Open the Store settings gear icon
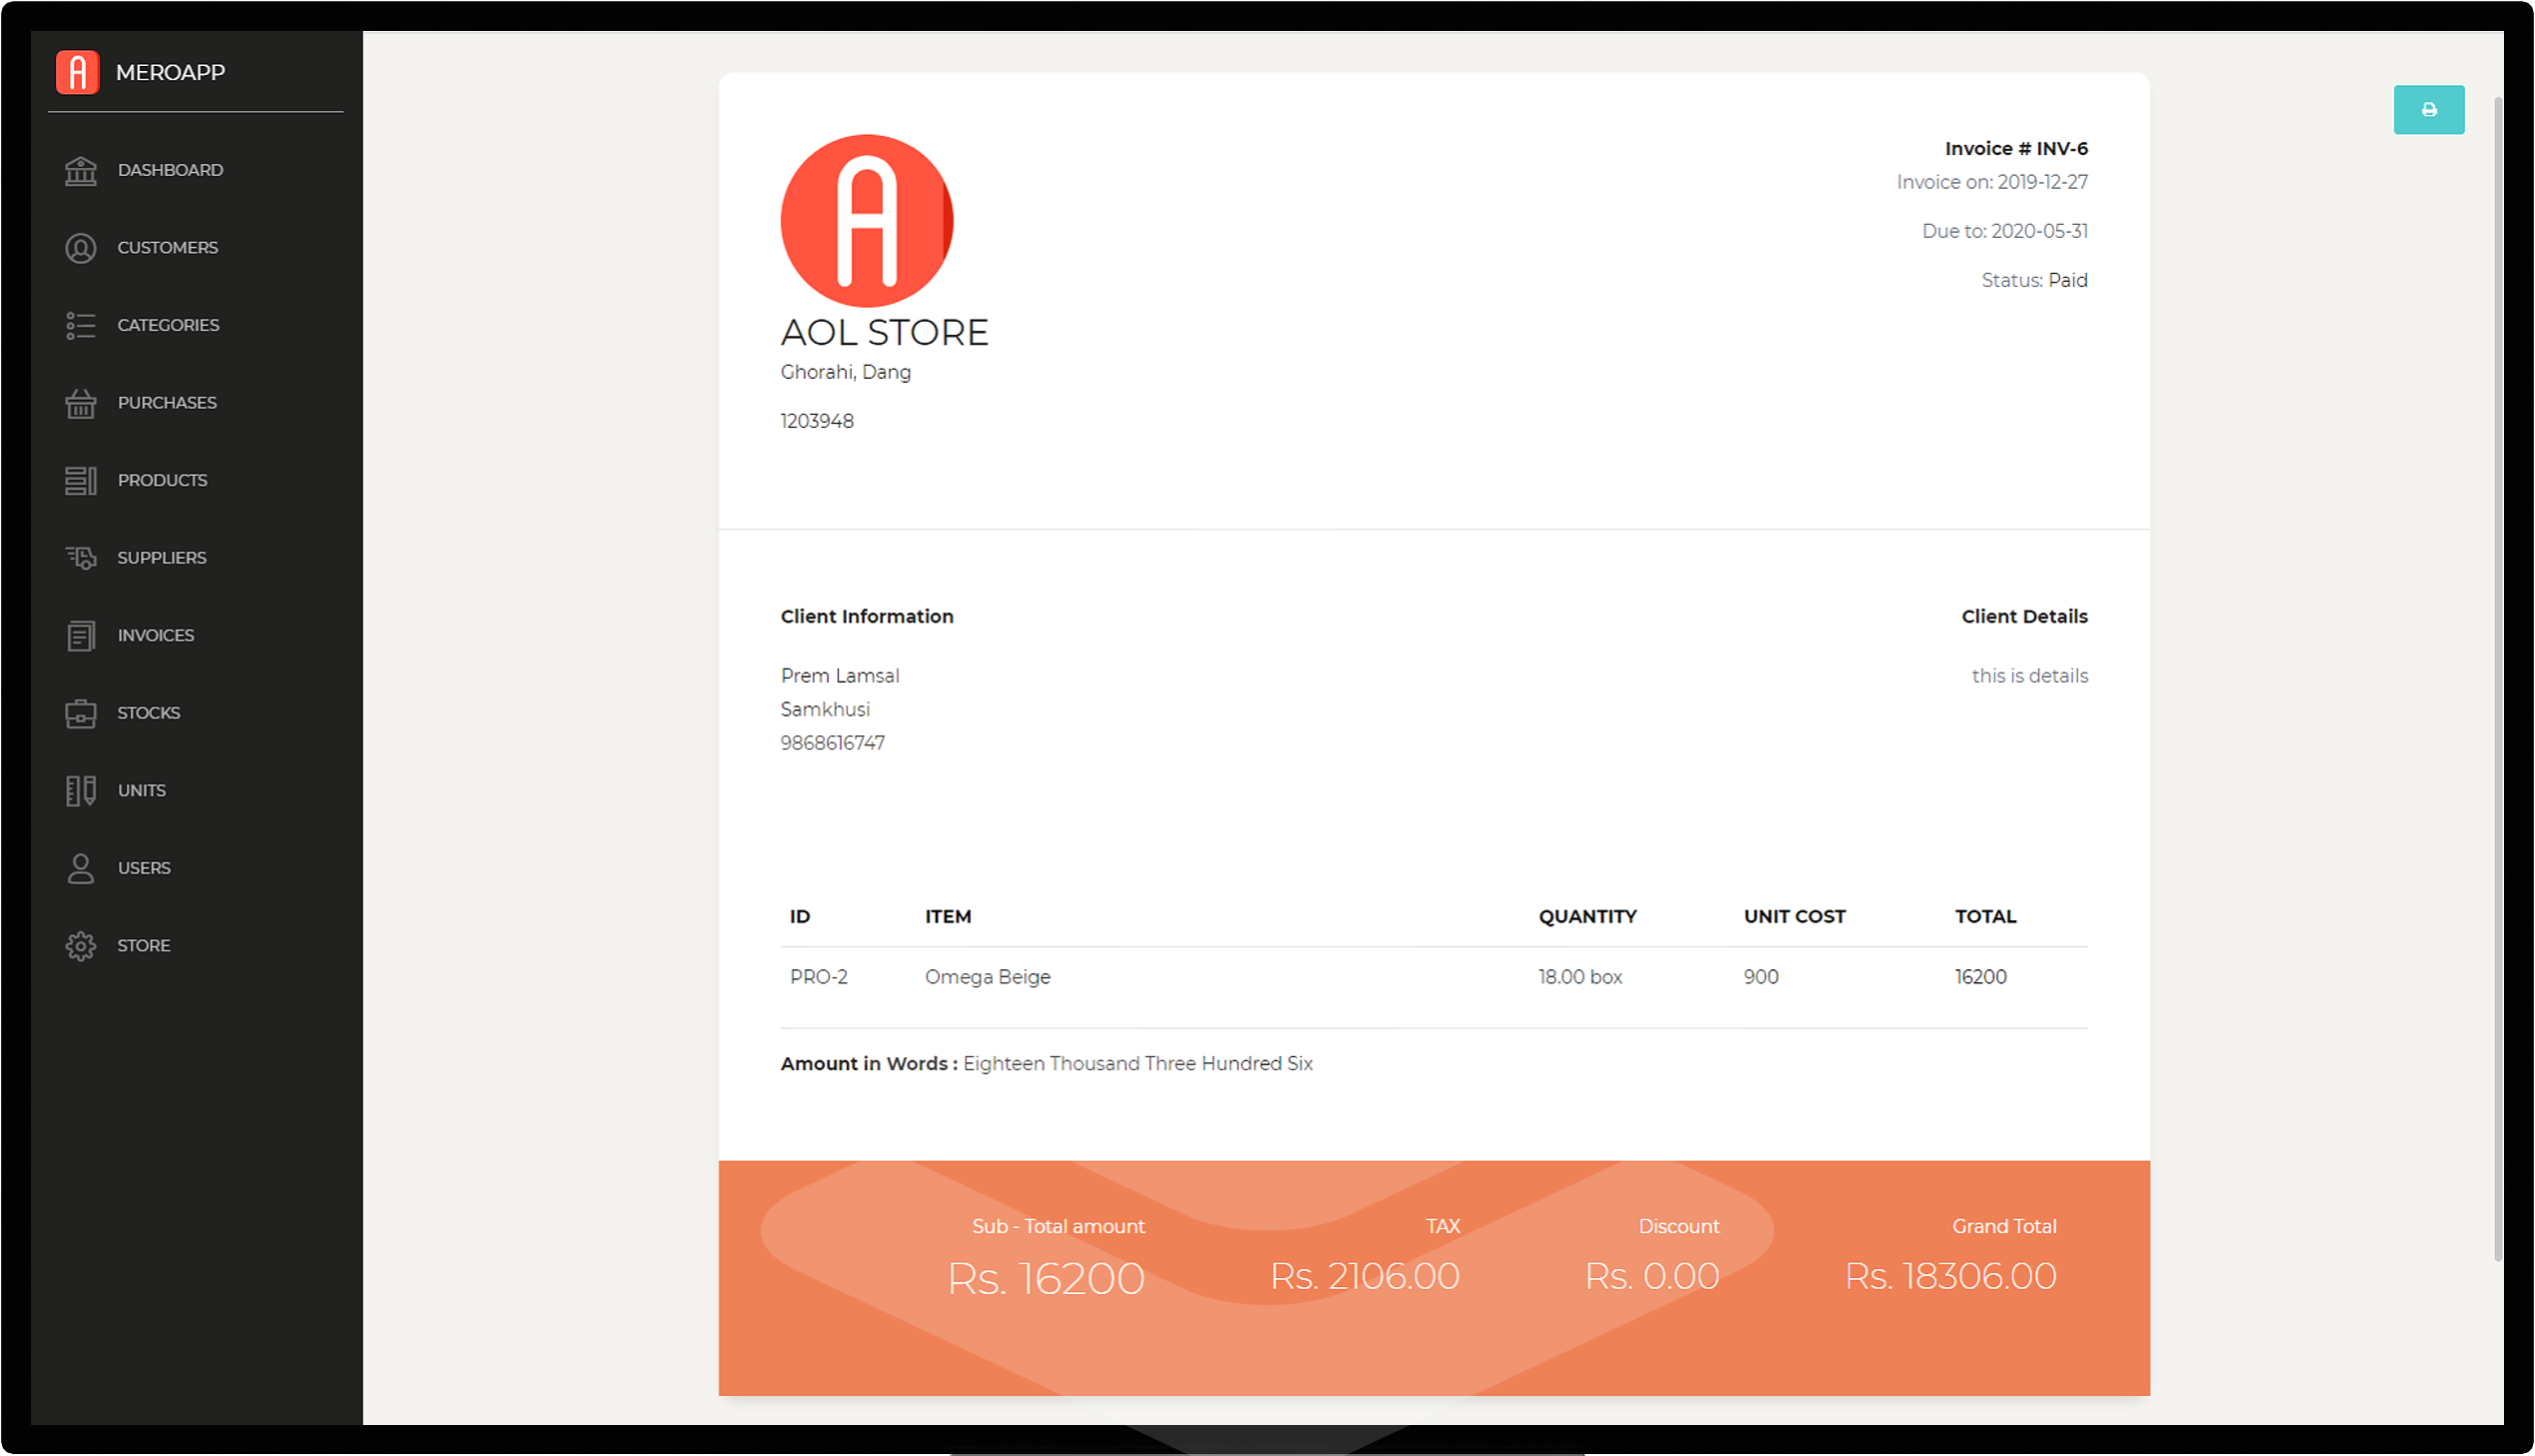Screen dimensions: 2535x1456 [x=81, y=945]
